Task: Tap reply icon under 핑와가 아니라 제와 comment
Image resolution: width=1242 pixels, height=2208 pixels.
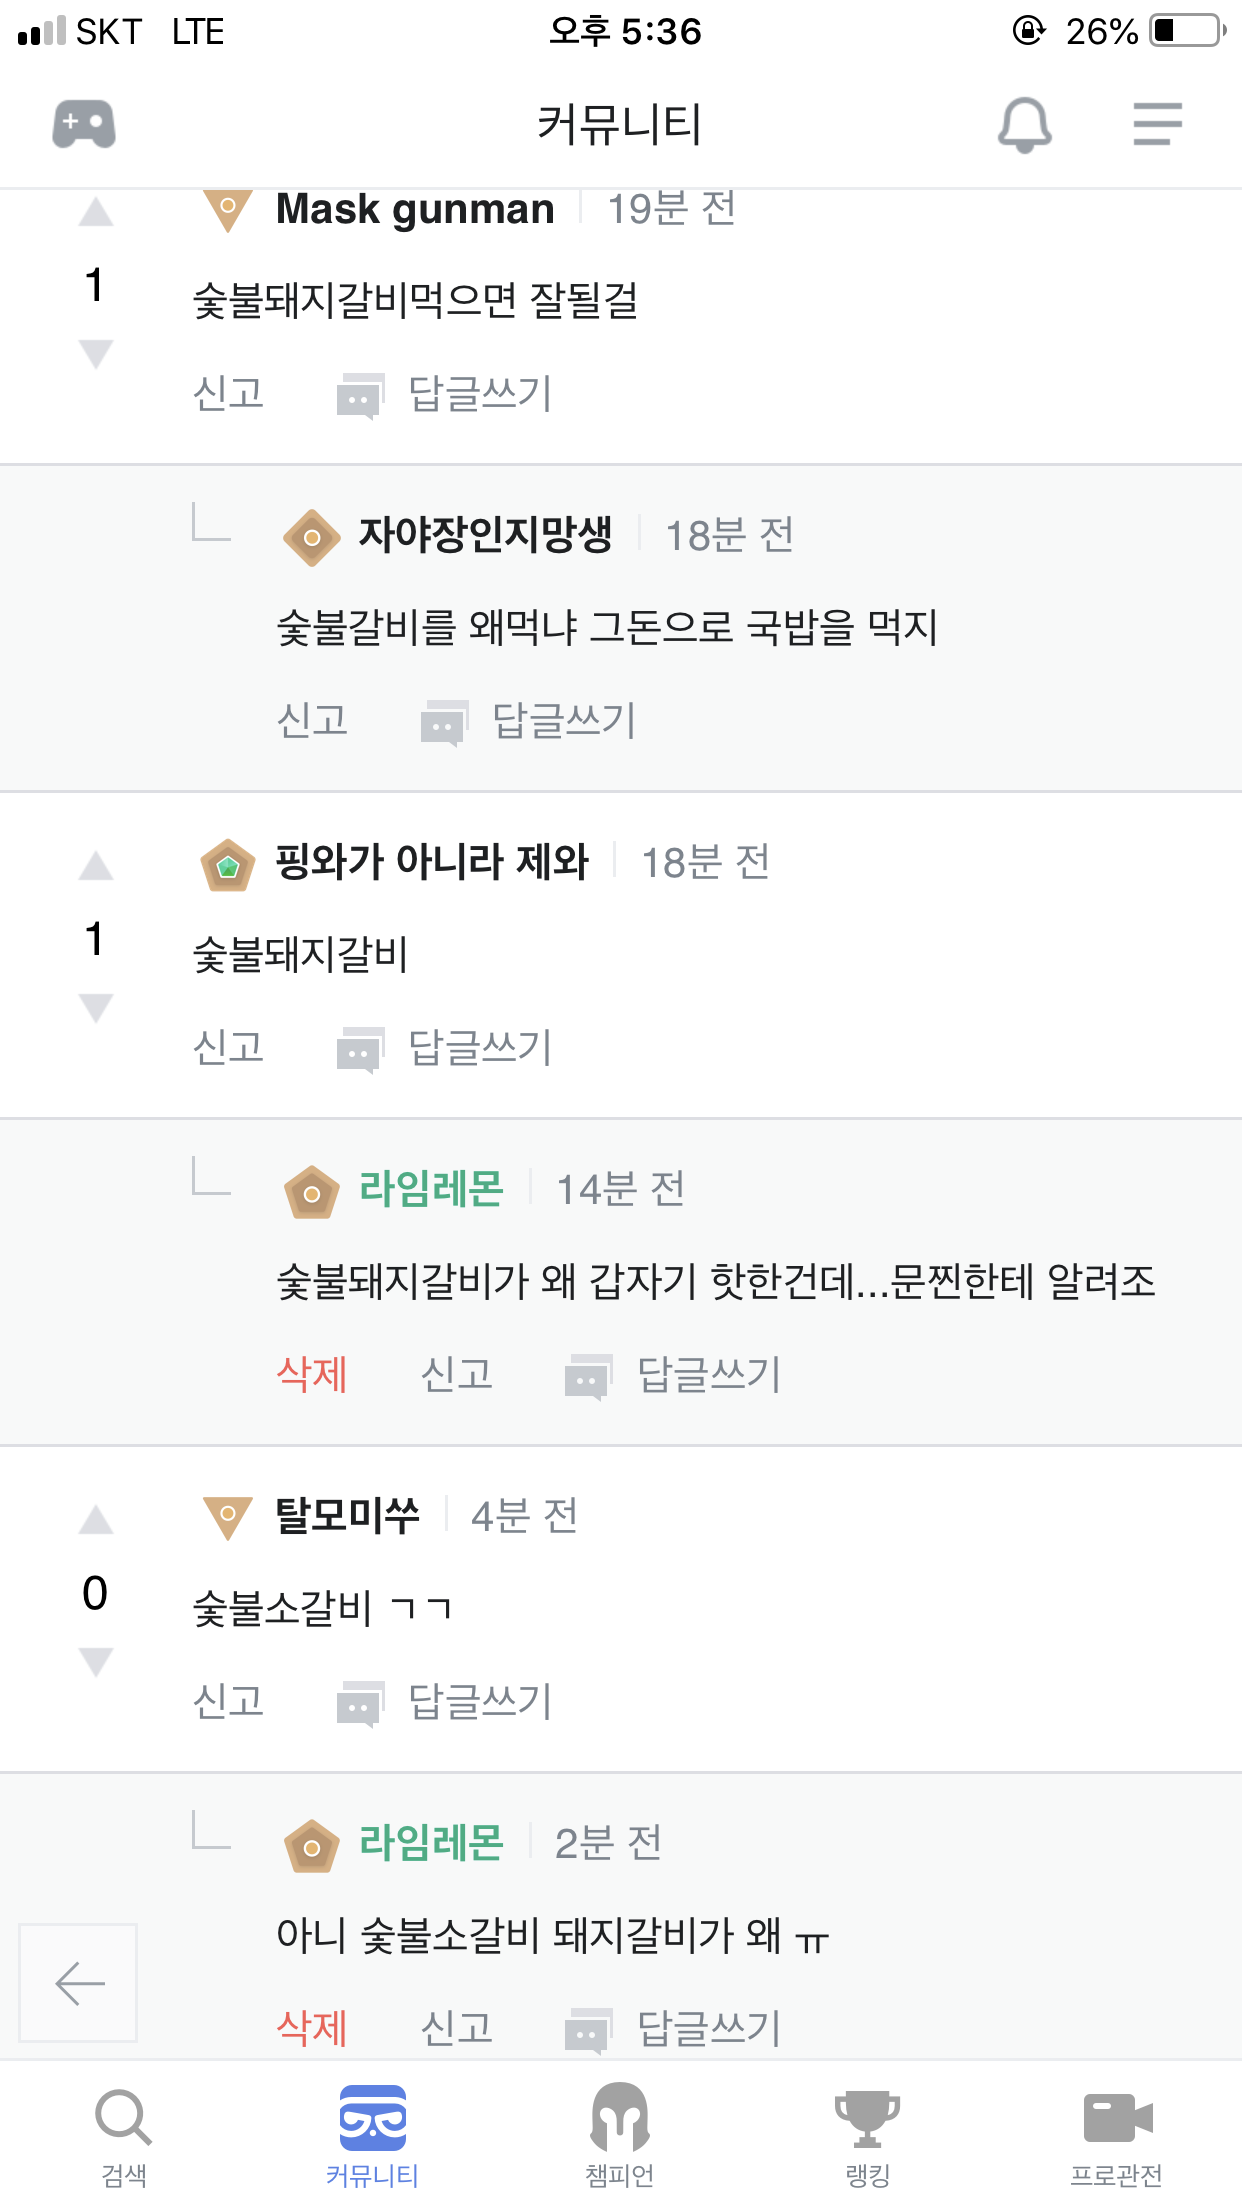Action: pos(360,1048)
